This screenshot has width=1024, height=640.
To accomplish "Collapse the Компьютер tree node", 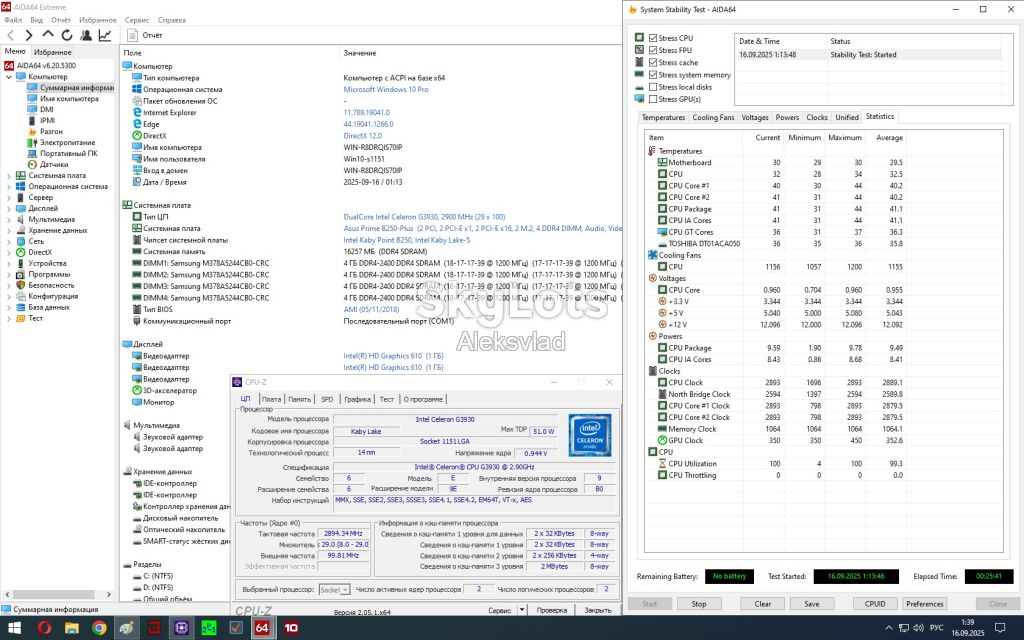I will pyautogui.click(x=8, y=77).
